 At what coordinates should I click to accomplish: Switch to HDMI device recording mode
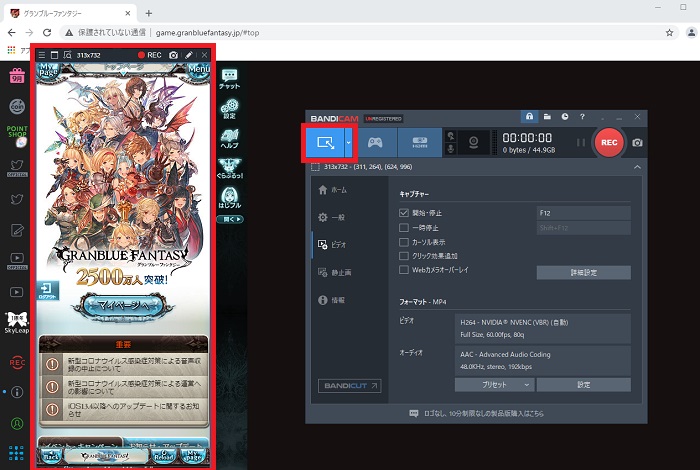[420, 142]
